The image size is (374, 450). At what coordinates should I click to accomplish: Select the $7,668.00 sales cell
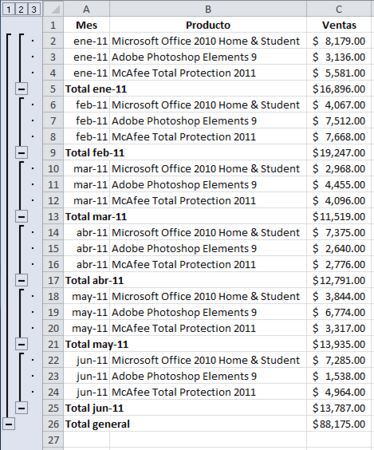(339, 137)
